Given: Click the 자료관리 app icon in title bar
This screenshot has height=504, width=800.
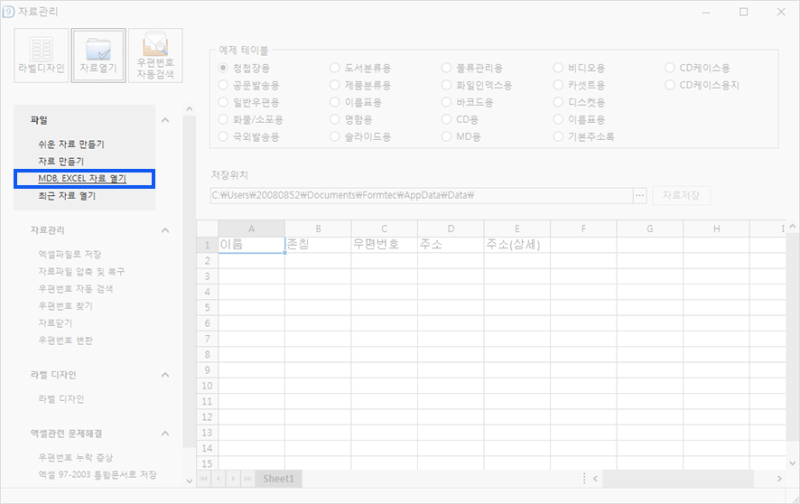Looking at the screenshot, I should (x=8, y=11).
